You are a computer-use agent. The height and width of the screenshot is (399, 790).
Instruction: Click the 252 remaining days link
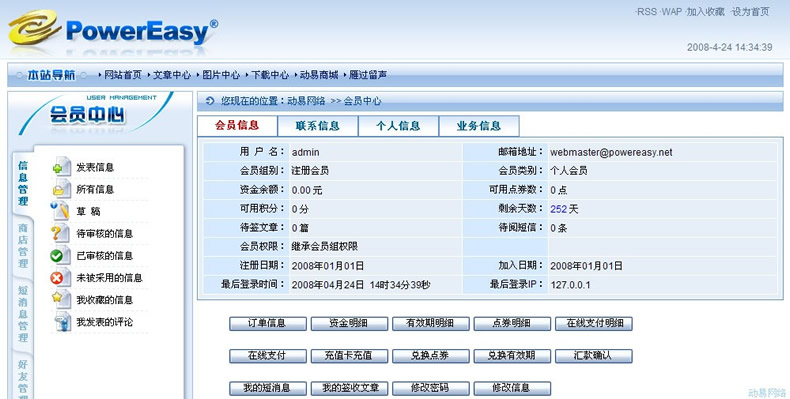point(558,209)
